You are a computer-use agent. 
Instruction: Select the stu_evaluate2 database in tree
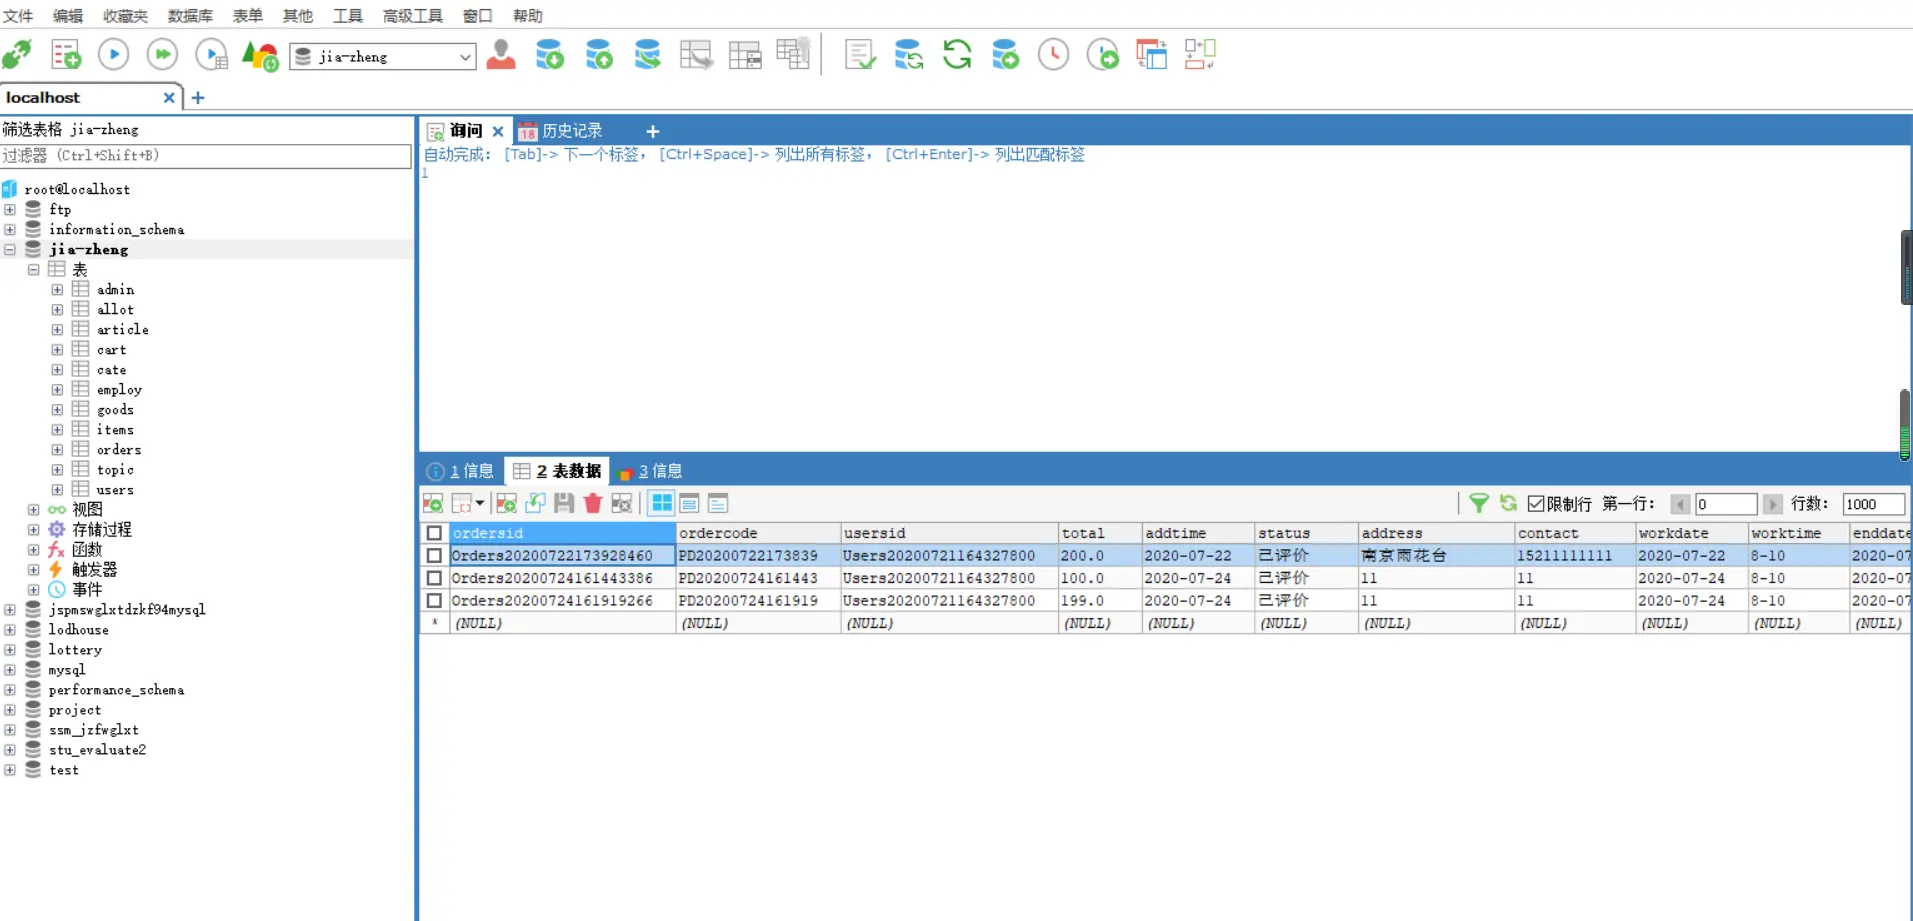97,750
